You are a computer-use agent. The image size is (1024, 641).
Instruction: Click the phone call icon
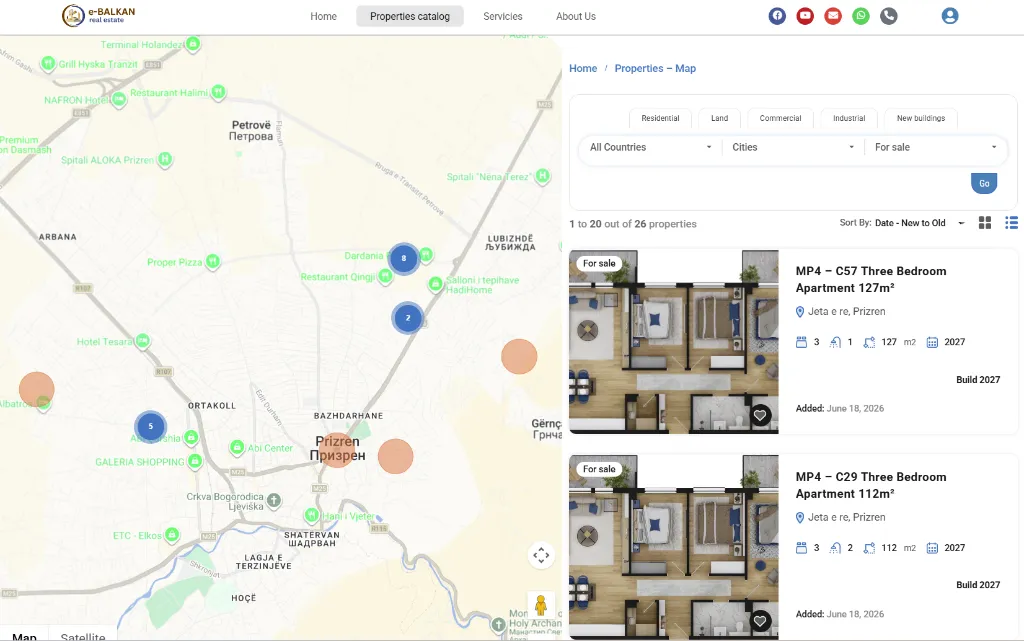pyautogui.click(x=888, y=16)
